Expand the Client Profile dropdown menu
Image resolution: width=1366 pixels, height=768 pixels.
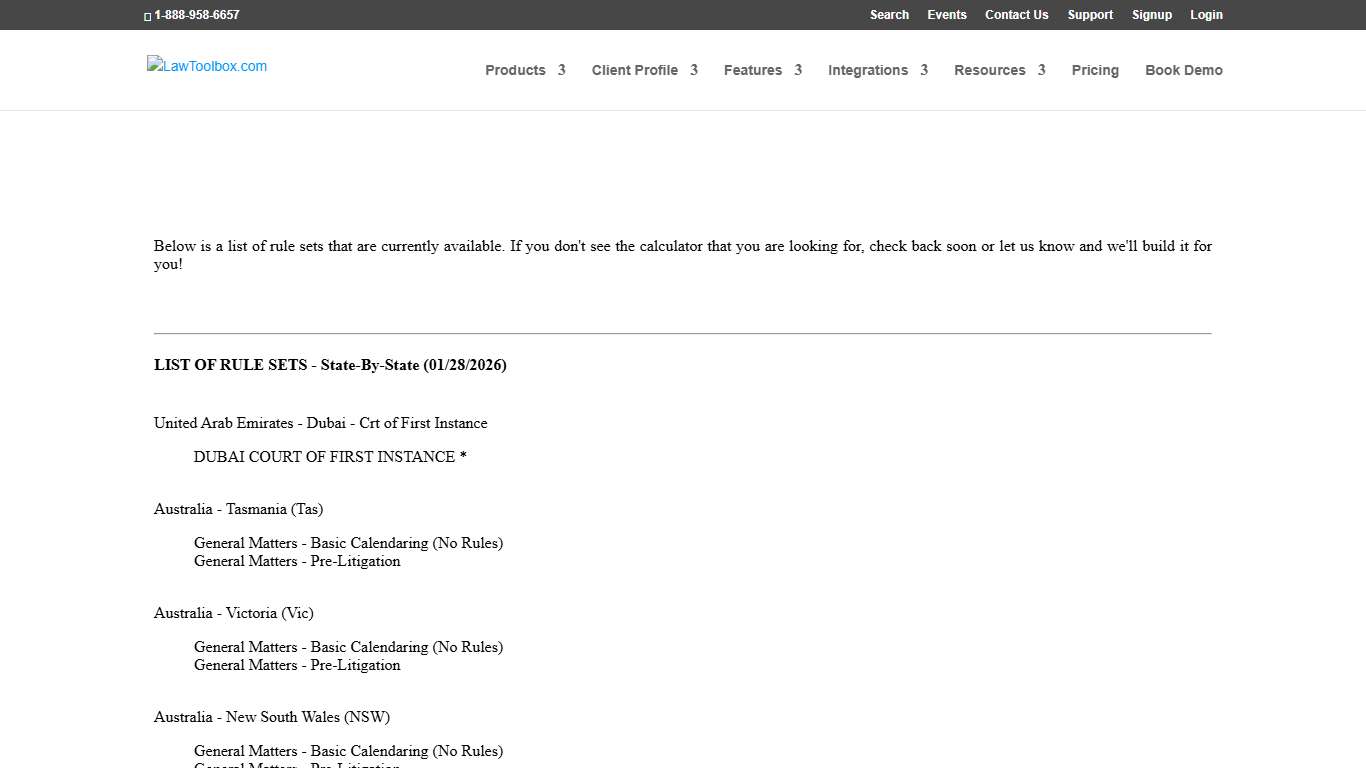coord(644,70)
